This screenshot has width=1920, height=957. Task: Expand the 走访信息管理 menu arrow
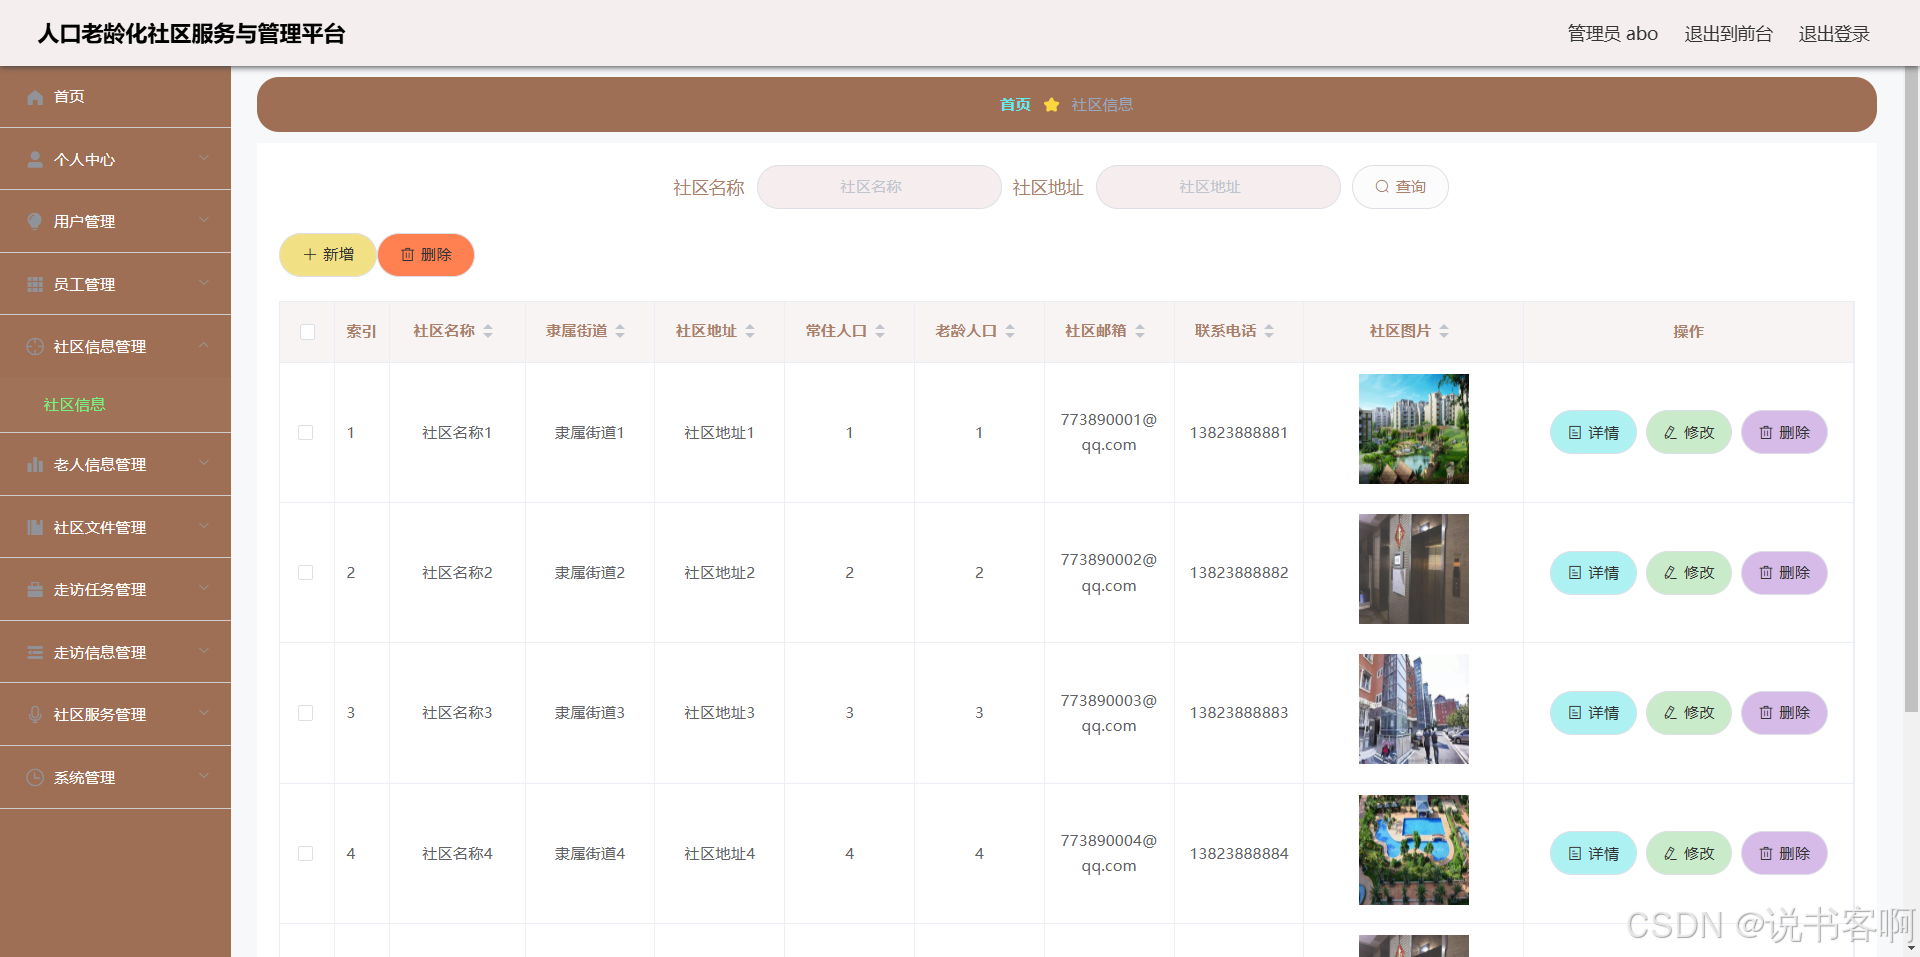[204, 651]
